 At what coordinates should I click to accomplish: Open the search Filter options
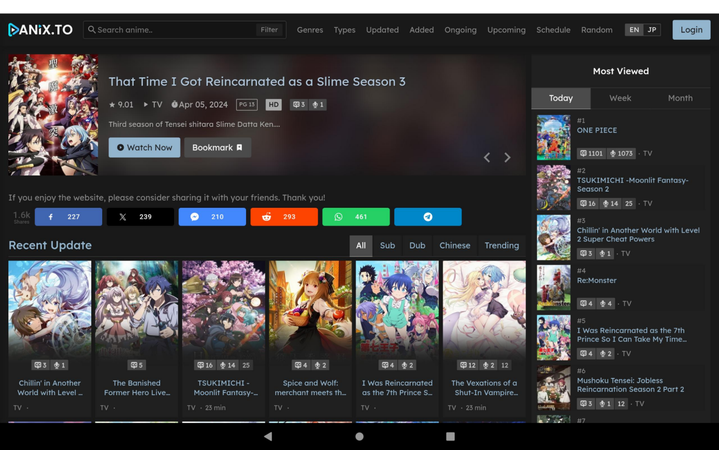269,30
